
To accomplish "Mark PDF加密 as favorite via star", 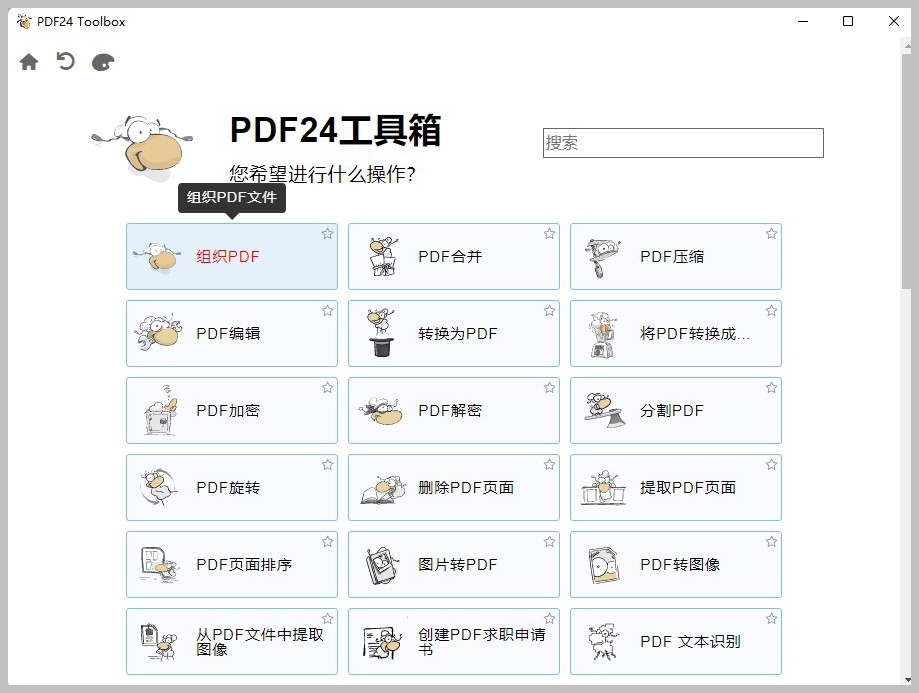I will (x=327, y=388).
